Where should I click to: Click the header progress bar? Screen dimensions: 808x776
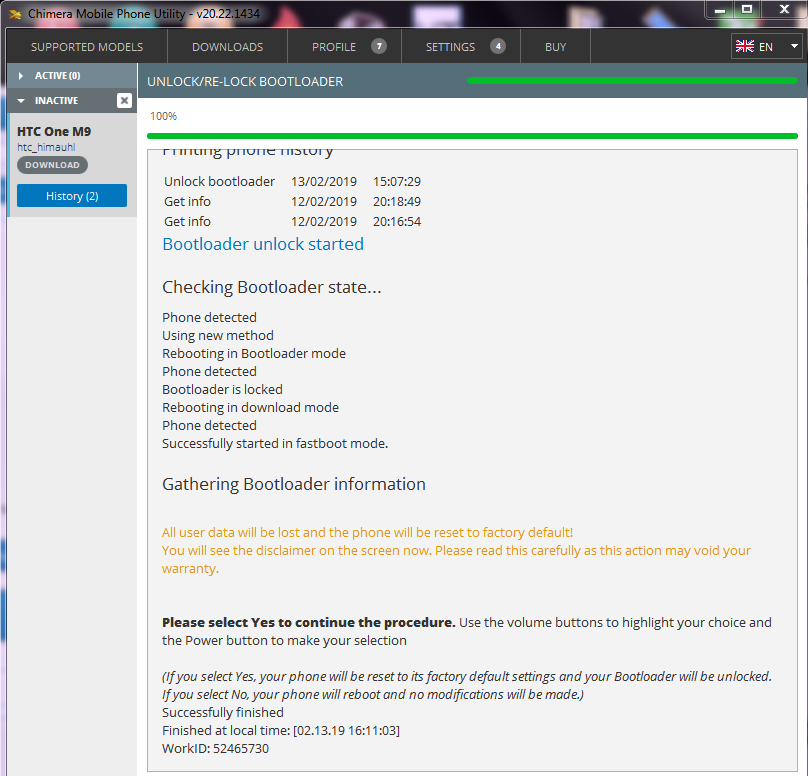pyautogui.click(x=632, y=80)
